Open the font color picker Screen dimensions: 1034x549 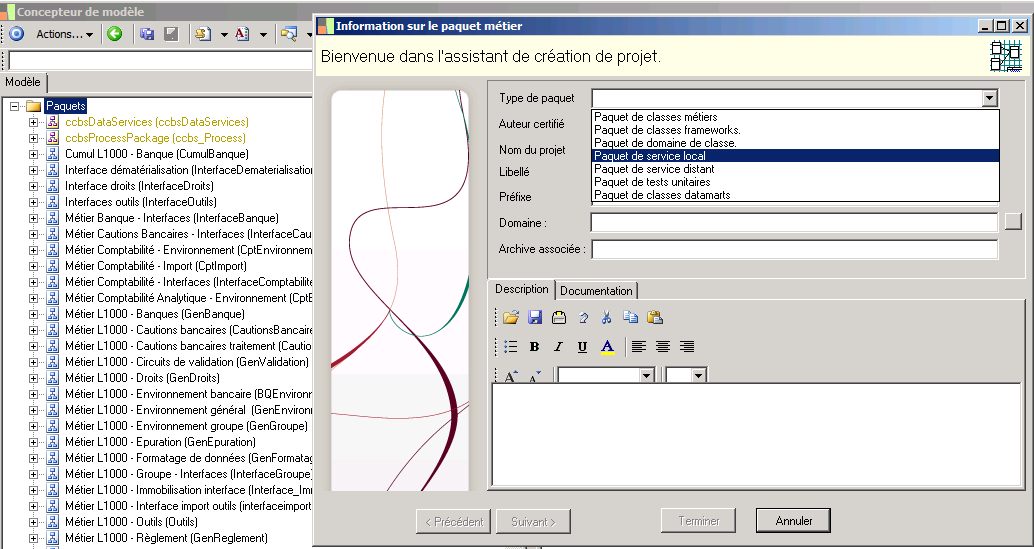(607, 347)
